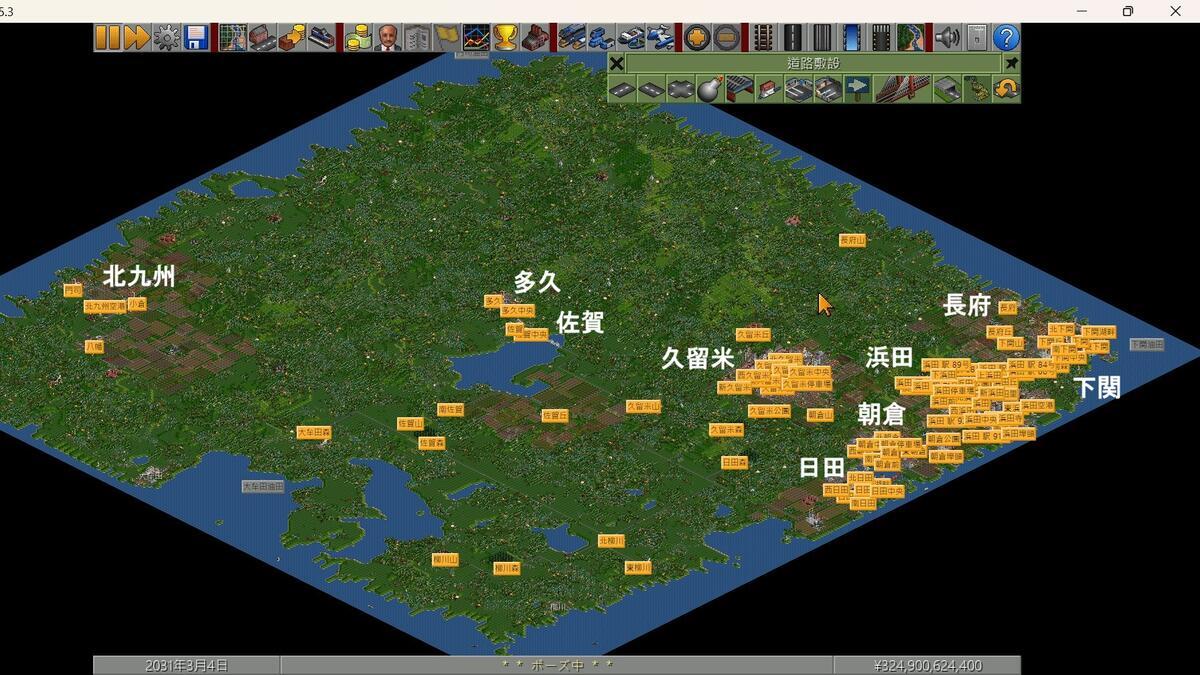Open the news message history menu
This screenshot has height=675, width=1200.
pos(977,38)
